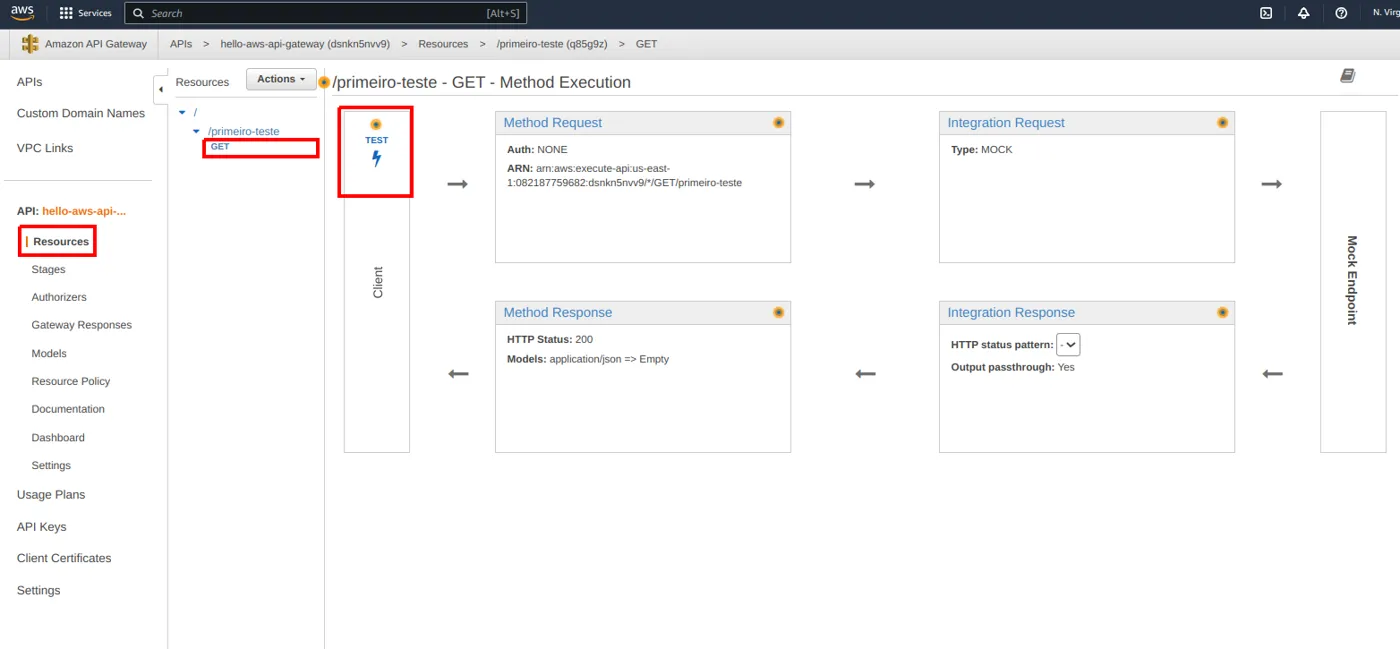The width and height of the screenshot is (1400, 649).
Task: Go to Resources section
Action: click(61, 242)
